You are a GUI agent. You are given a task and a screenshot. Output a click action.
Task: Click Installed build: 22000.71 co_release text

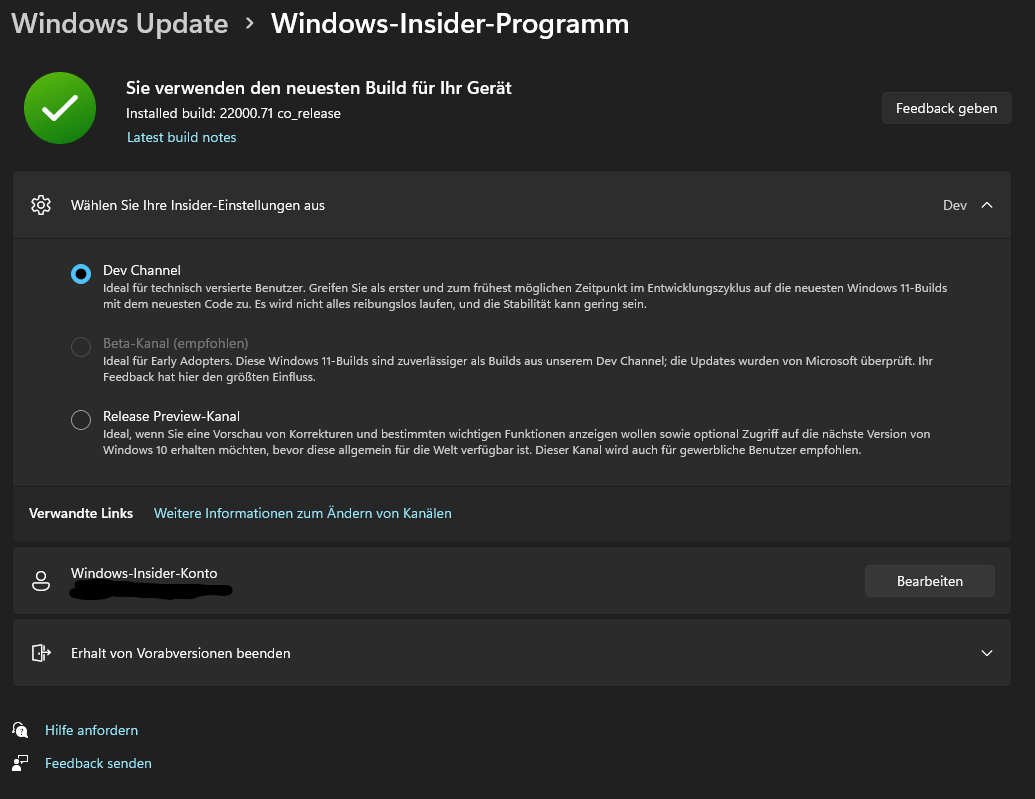233,113
